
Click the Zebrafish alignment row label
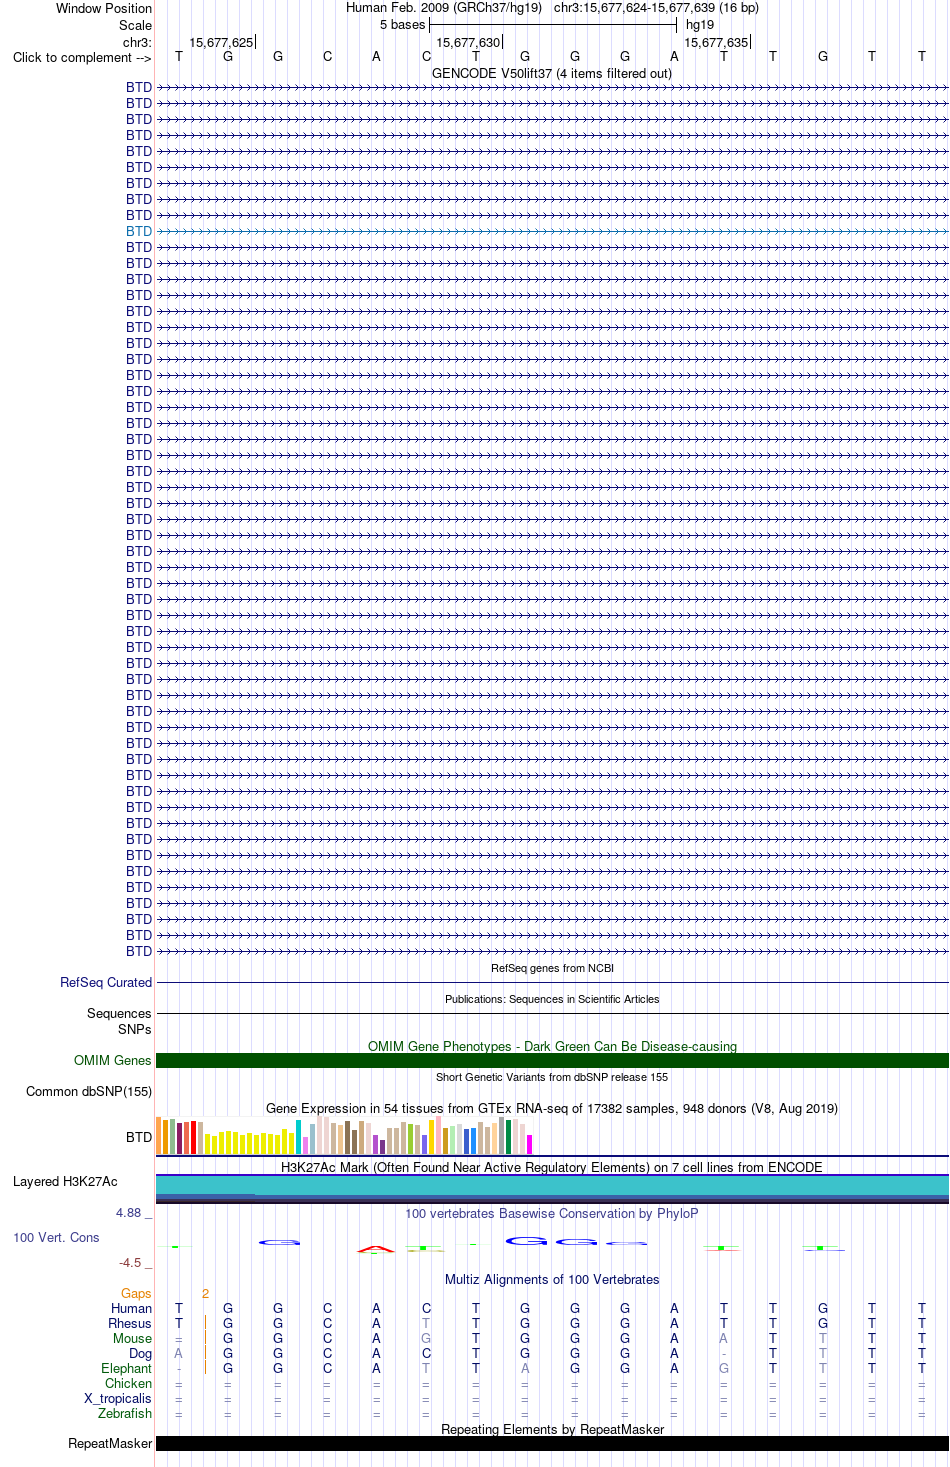coord(125,1413)
